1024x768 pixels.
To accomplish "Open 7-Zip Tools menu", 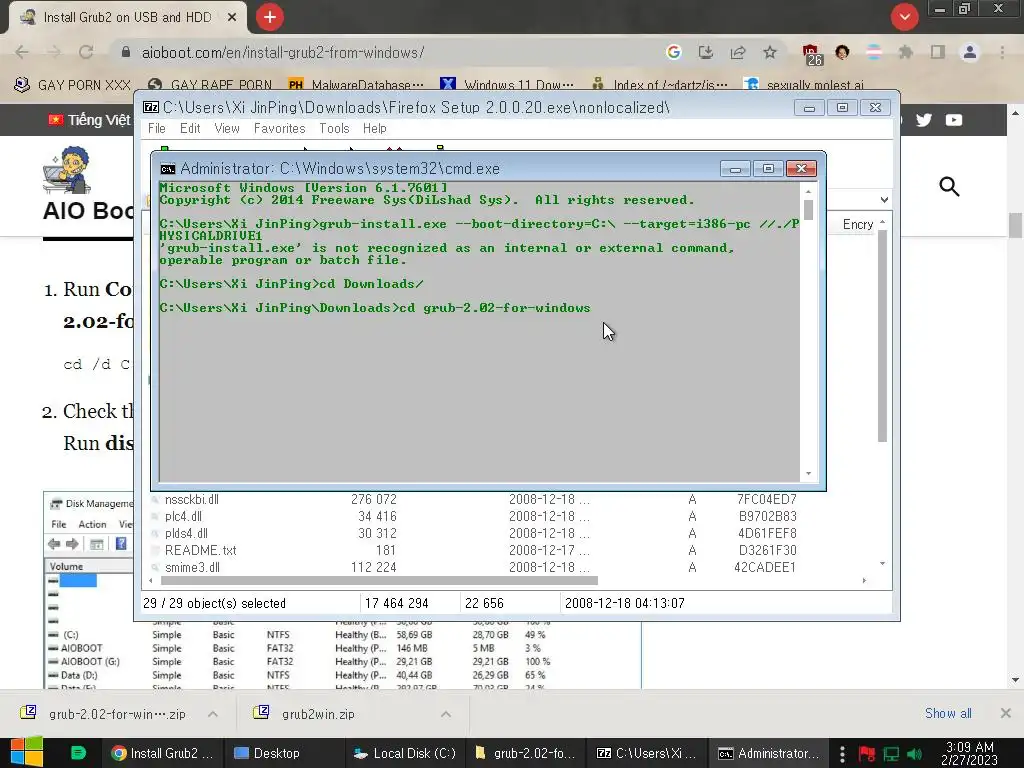I will [334, 129].
